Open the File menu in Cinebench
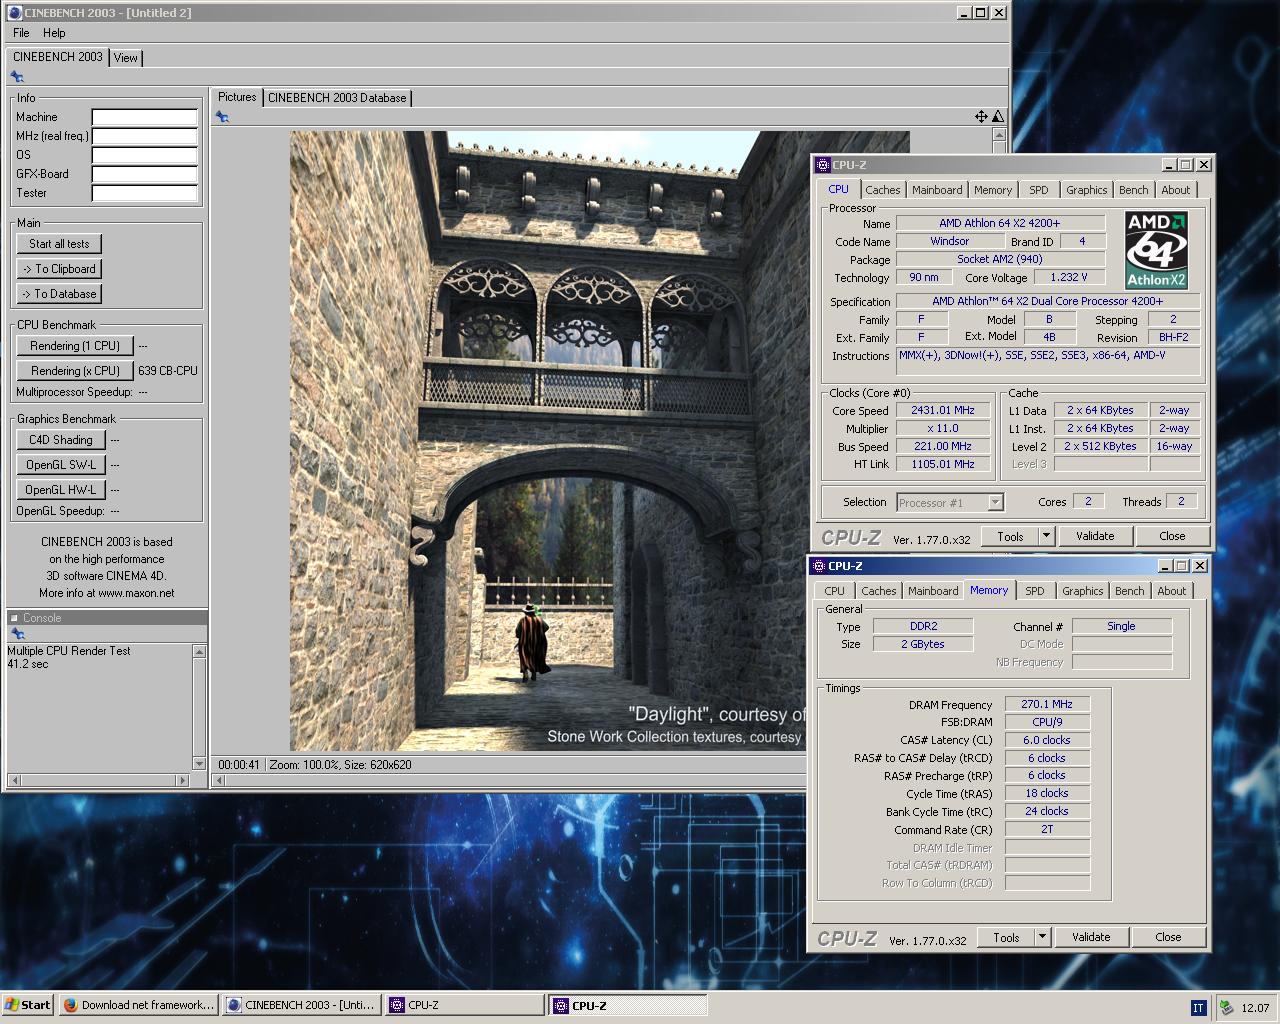Image resolution: width=1280 pixels, height=1024 pixels. pos(21,33)
